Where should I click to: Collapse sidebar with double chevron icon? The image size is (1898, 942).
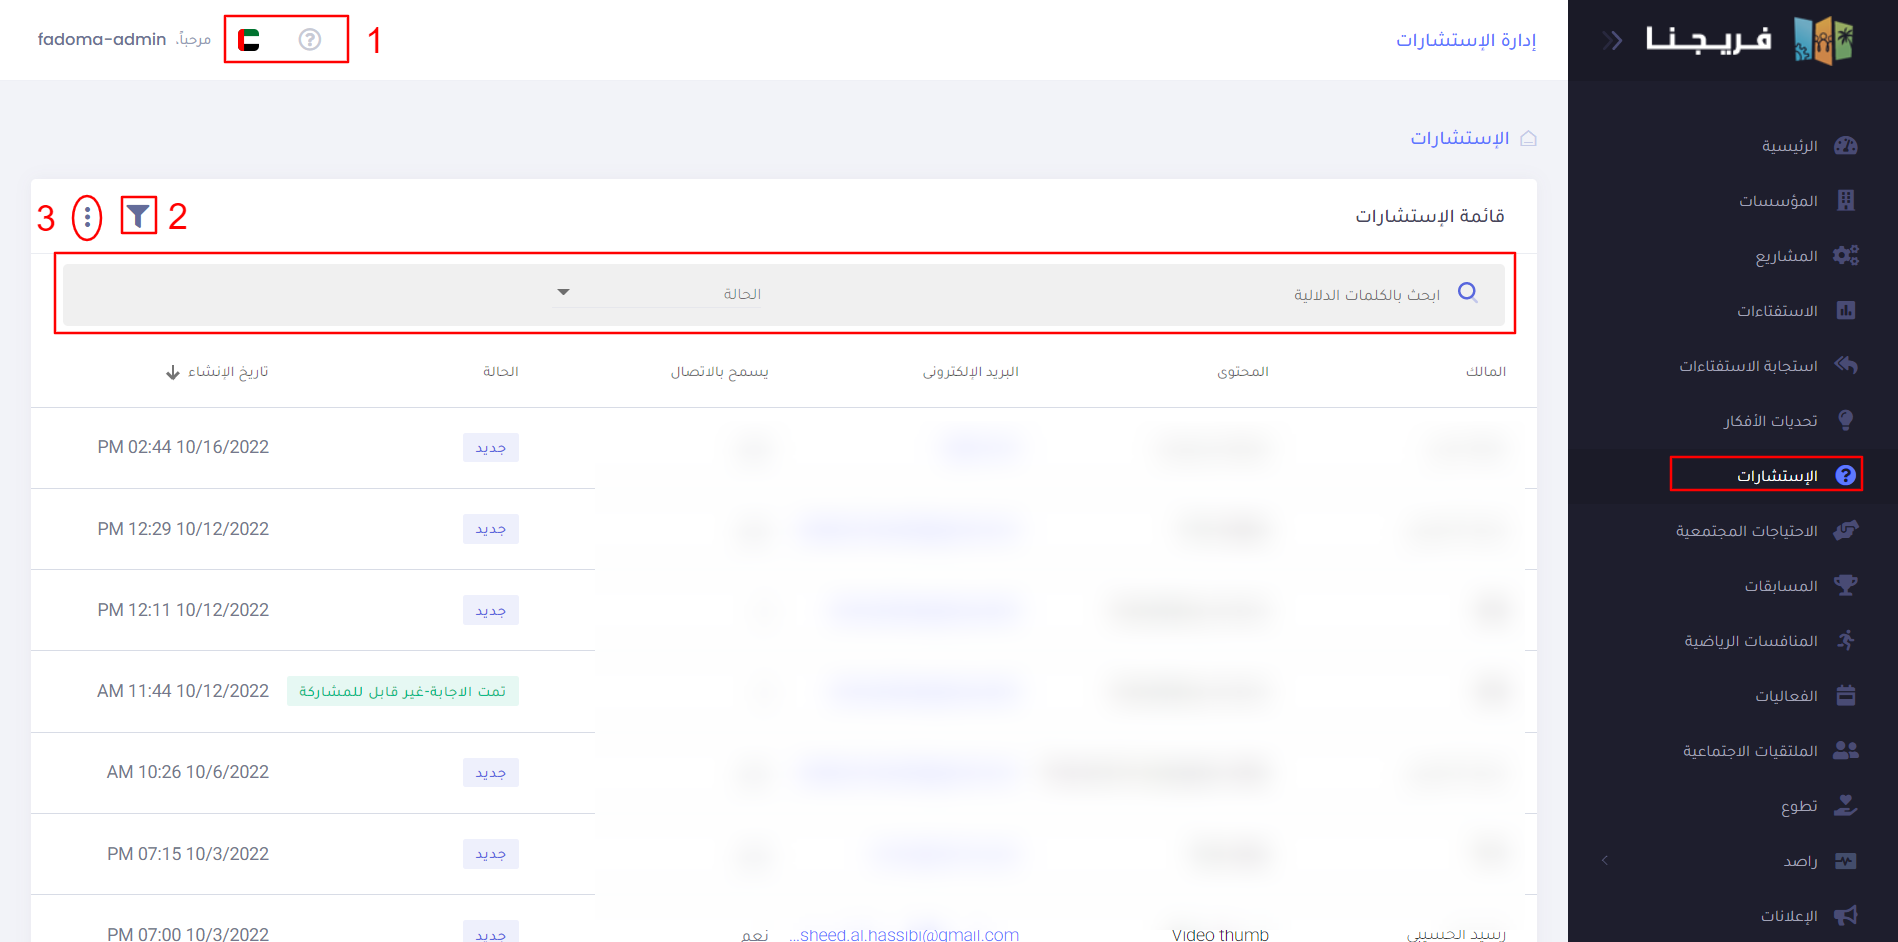[x=1611, y=40]
